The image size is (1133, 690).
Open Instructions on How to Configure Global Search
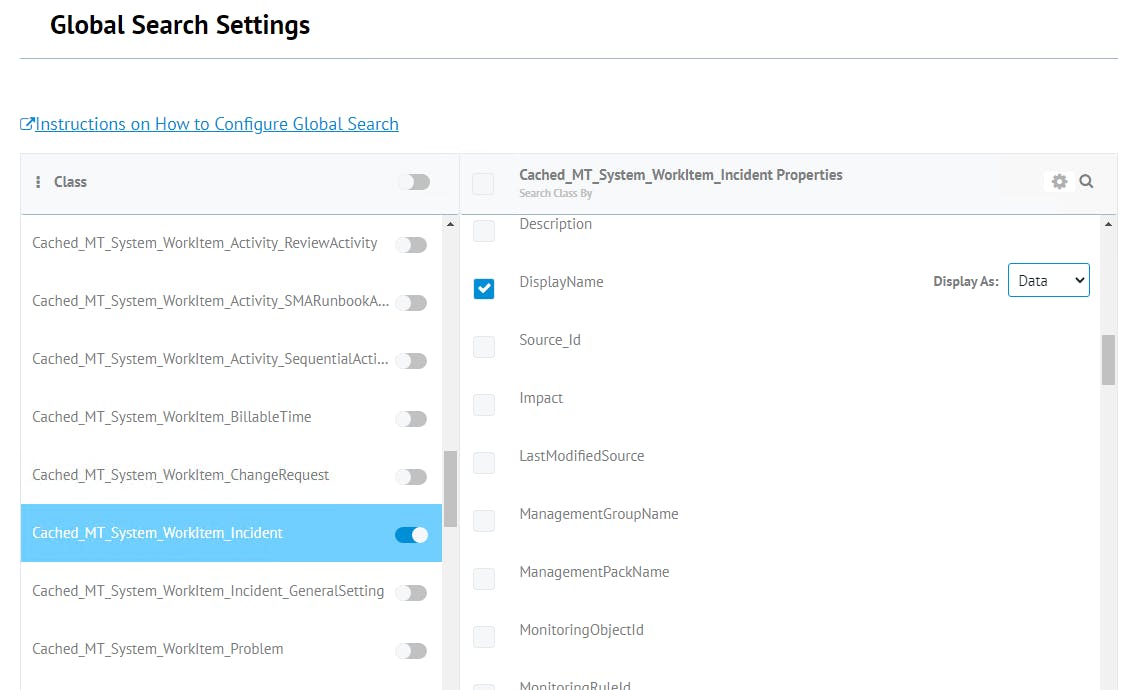[x=216, y=124]
